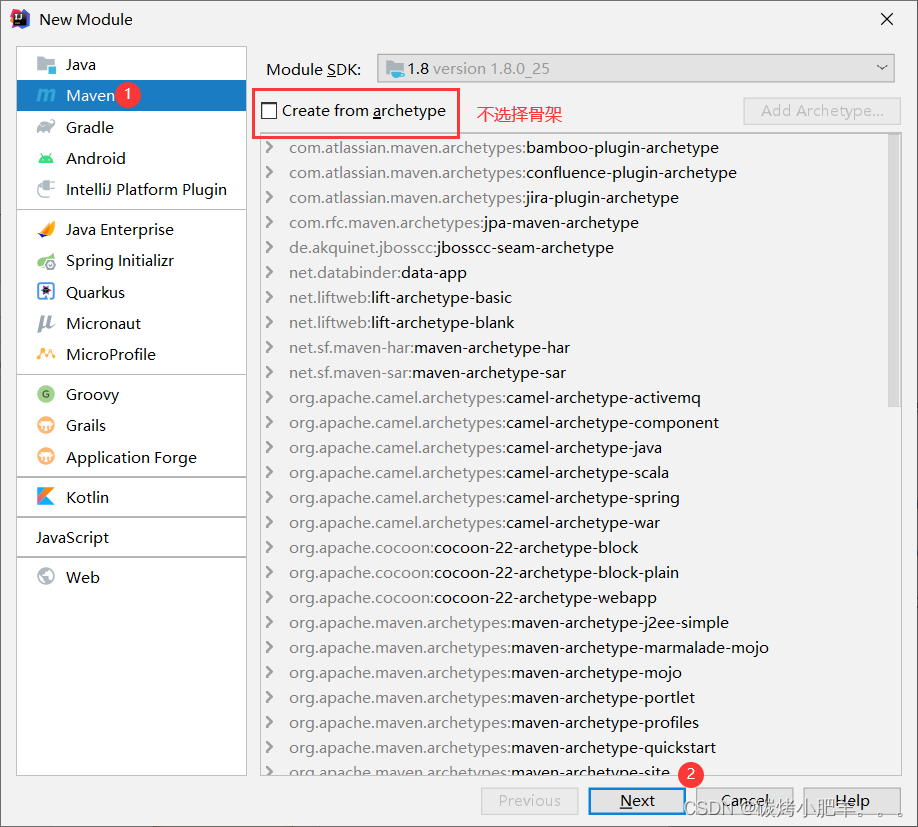Choose Spring Initializr module type

pyautogui.click(x=132, y=261)
